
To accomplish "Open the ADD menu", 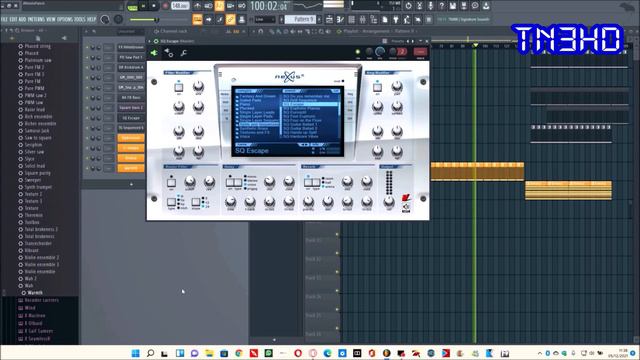I will (22, 19).
